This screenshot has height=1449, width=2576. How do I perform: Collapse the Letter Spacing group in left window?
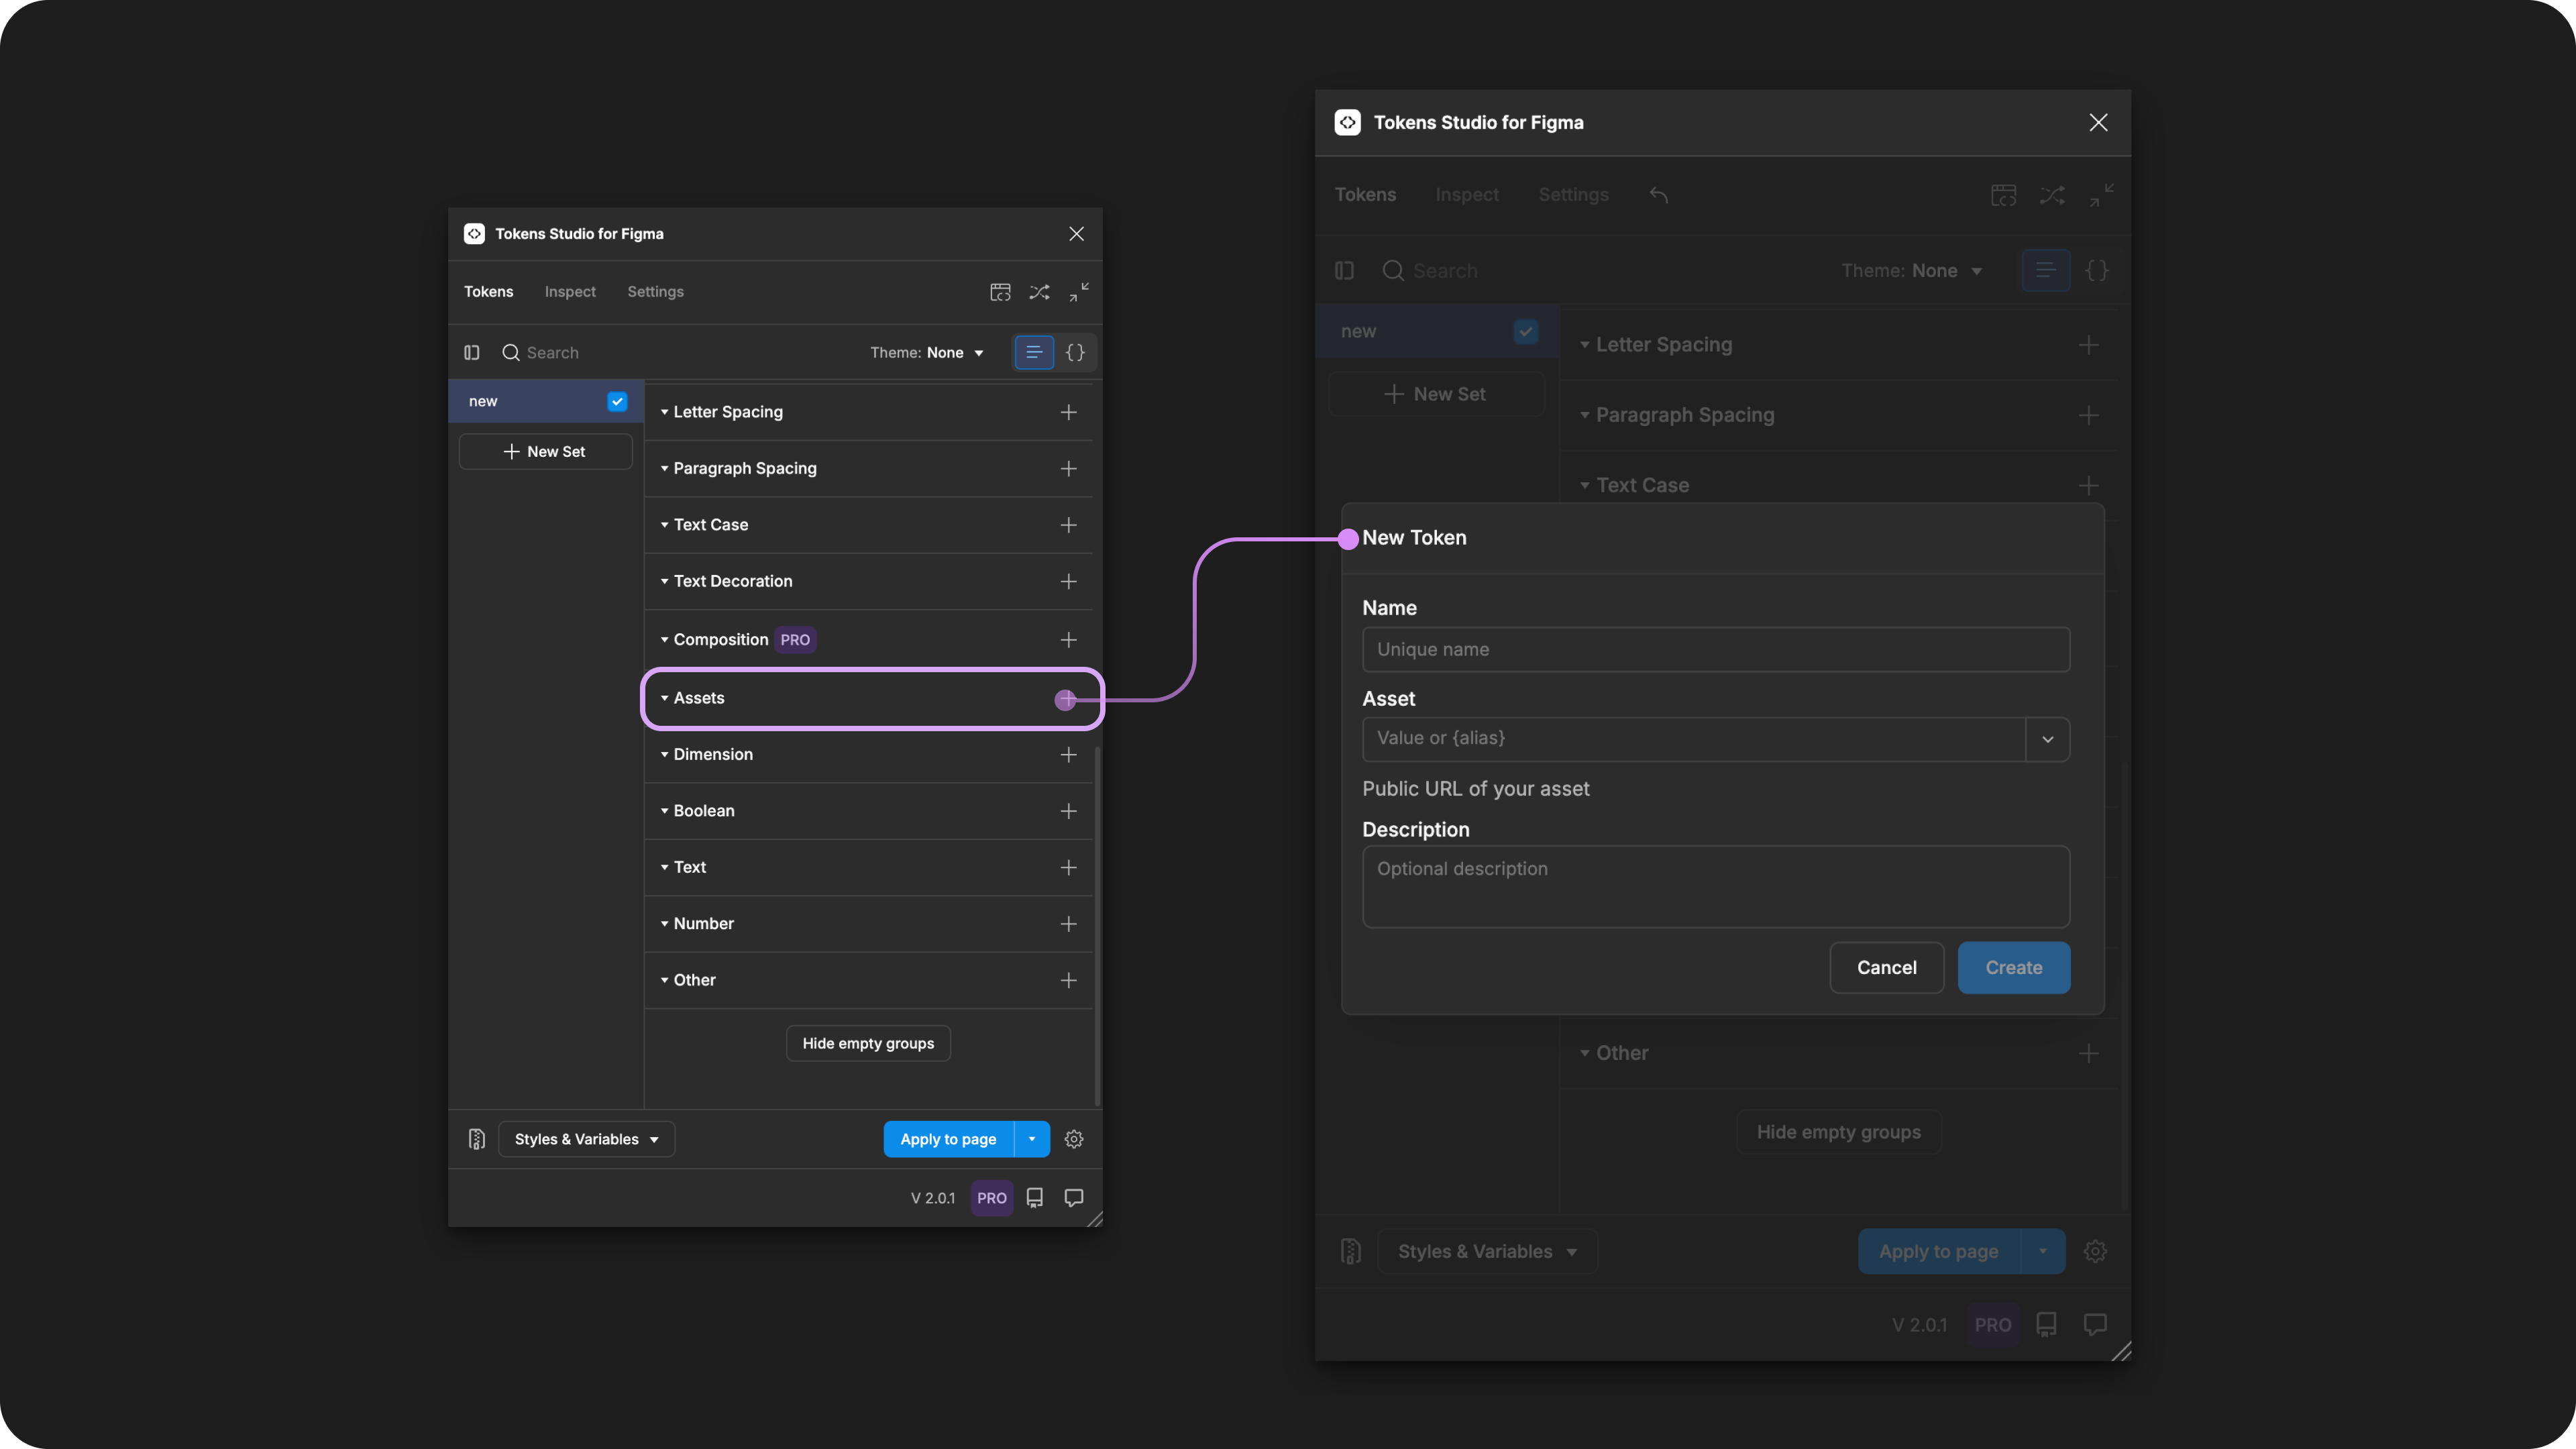pyautogui.click(x=664, y=412)
